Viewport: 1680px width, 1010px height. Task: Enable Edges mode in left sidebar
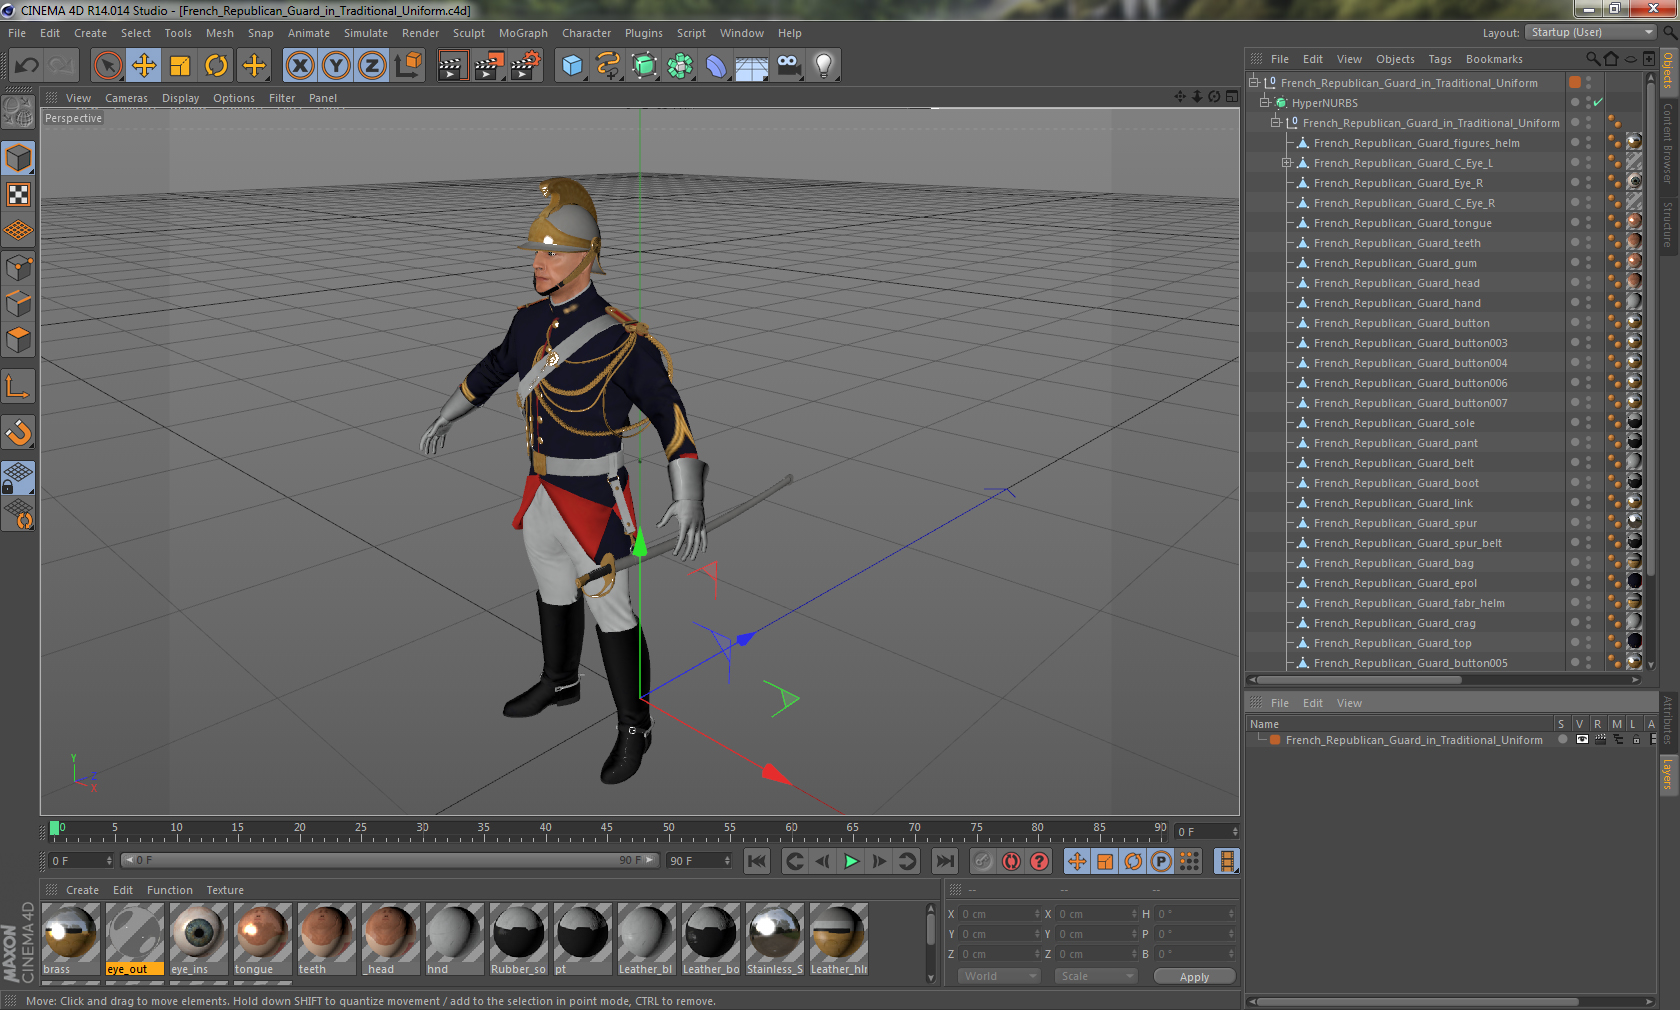click(x=19, y=304)
